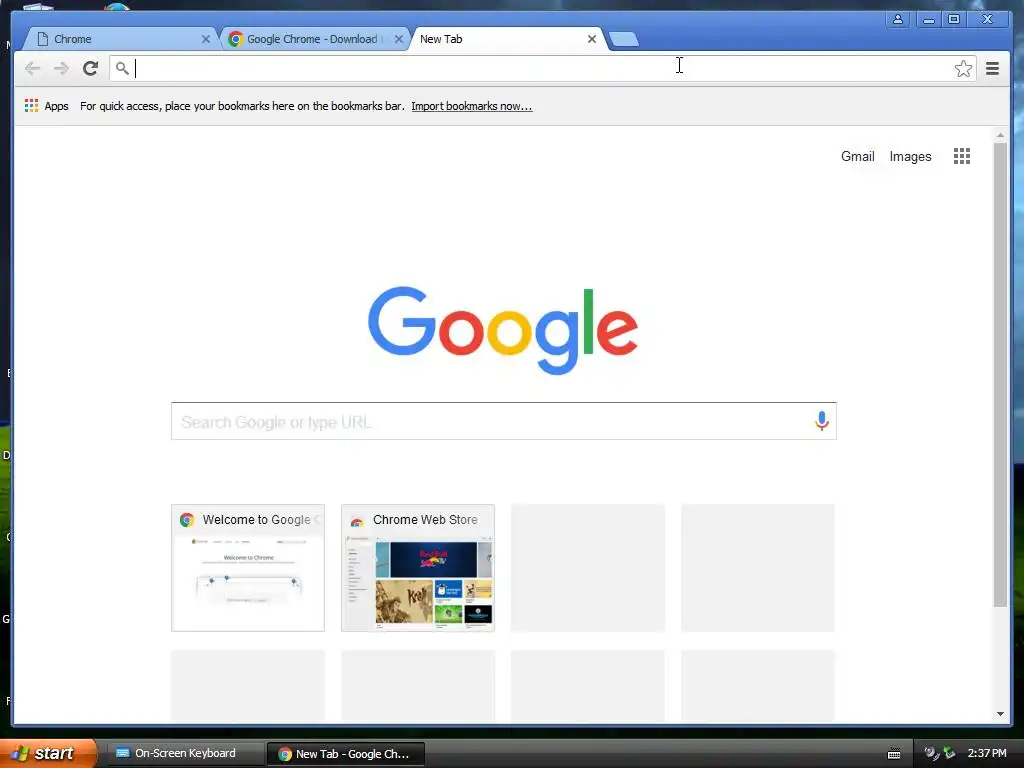Focus the address bar field

(x=543, y=69)
